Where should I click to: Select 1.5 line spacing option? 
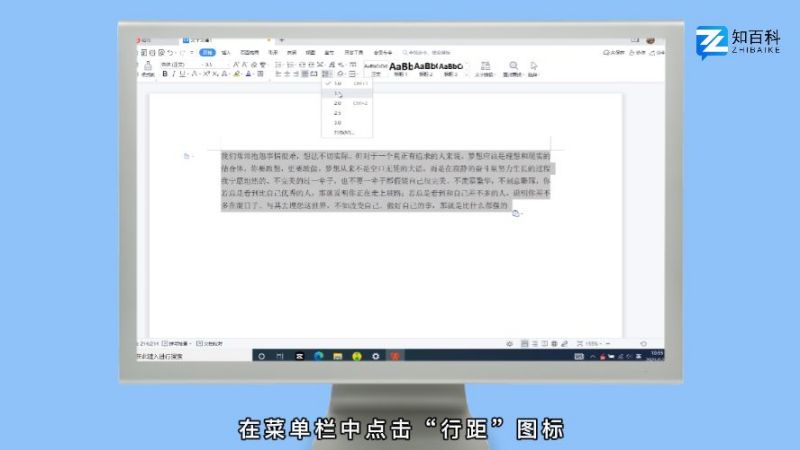click(338, 93)
